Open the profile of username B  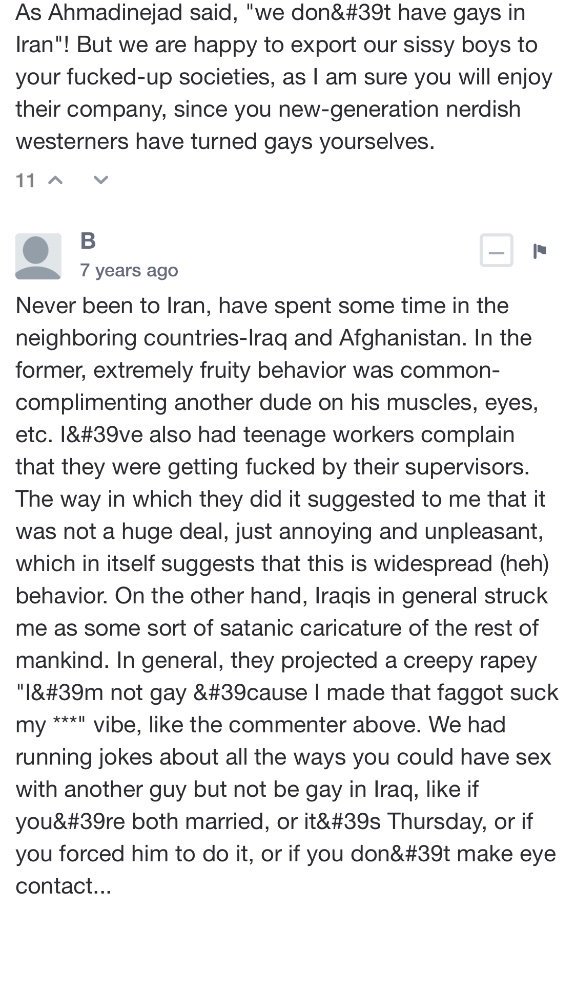(89, 241)
